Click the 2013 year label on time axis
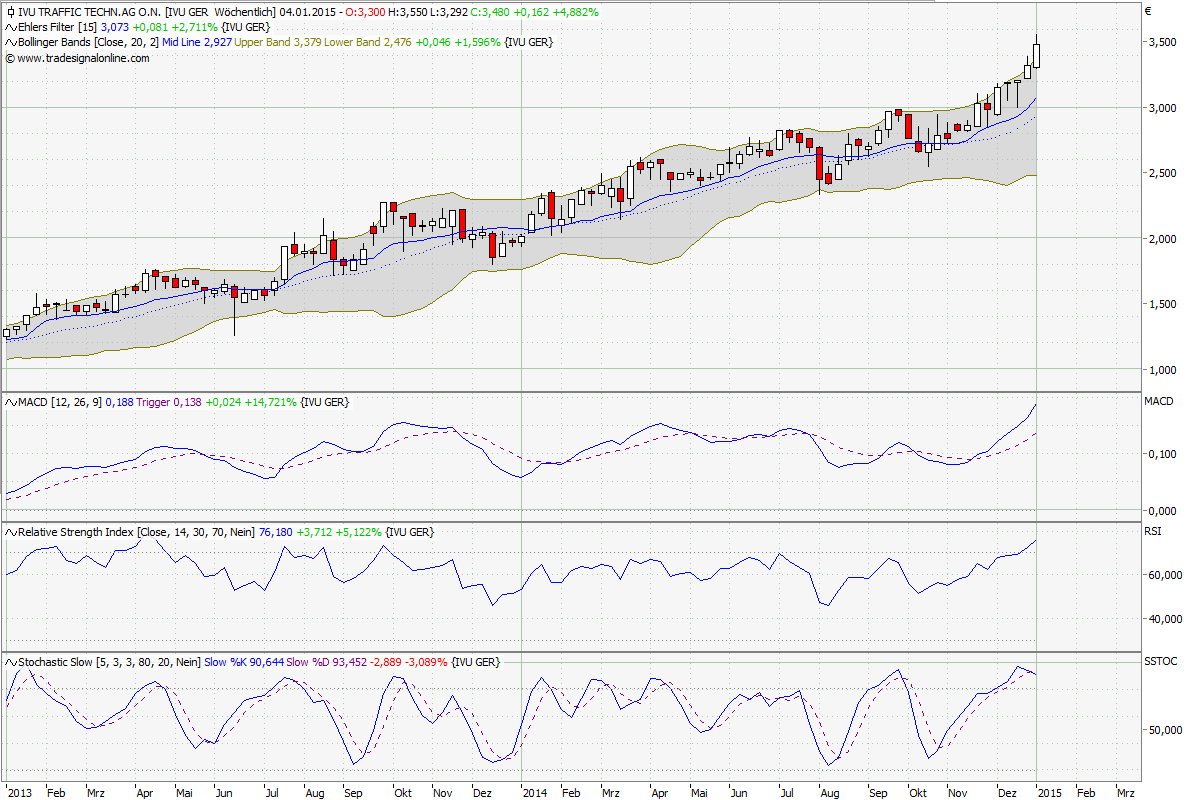The height and width of the screenshot is (800, 1200). pyautogui.click(x=19, y=792)
